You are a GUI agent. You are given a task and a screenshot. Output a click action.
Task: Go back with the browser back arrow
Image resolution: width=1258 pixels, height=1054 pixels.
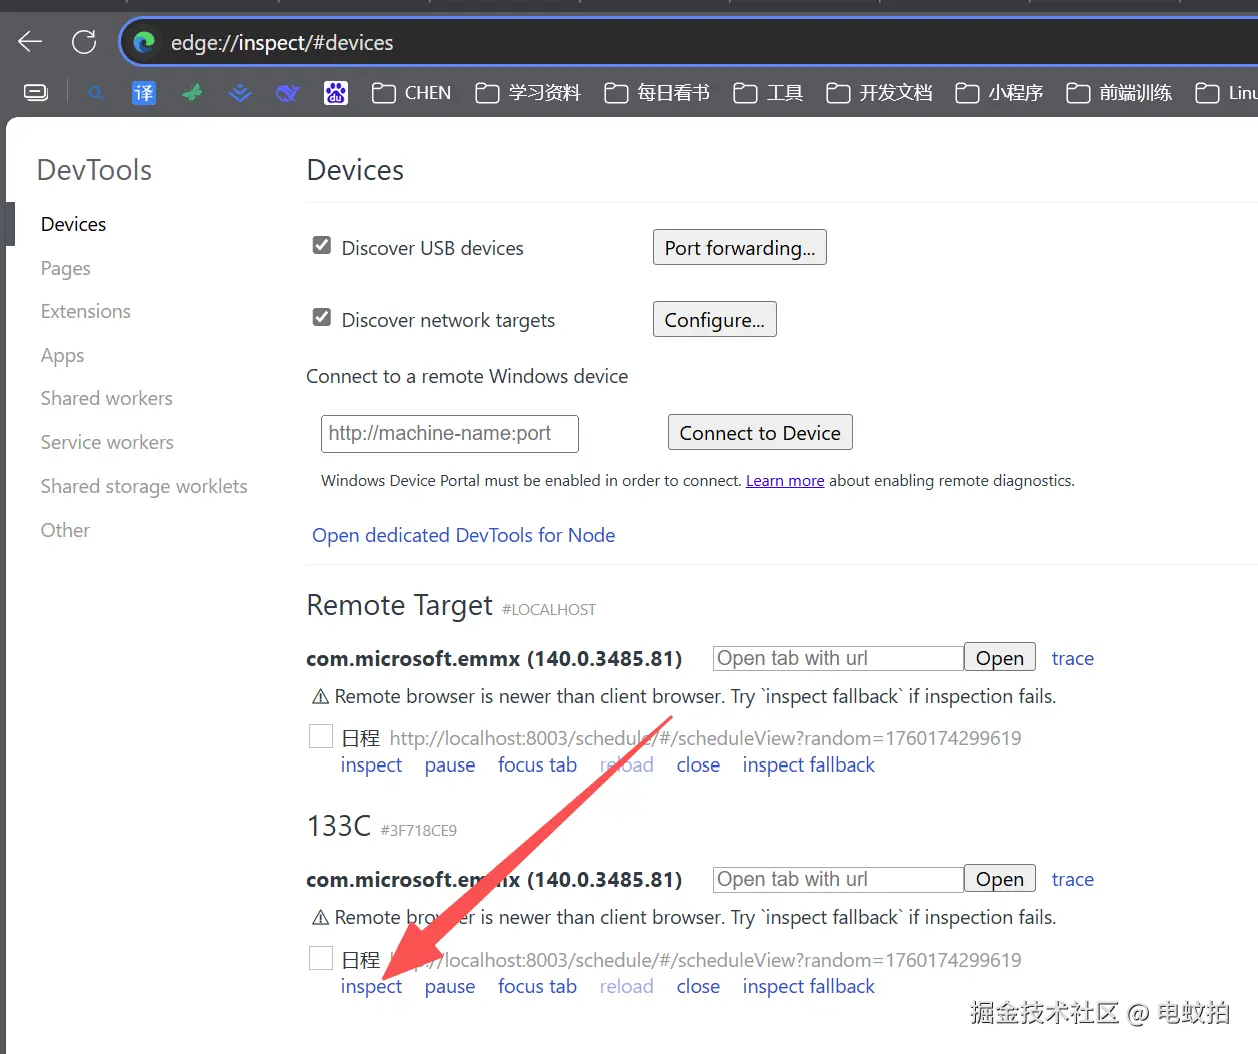pos(31,42)
